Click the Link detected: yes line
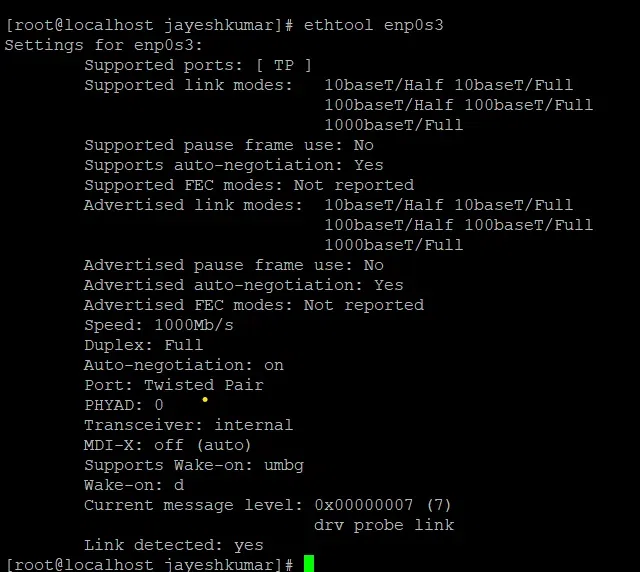The image size is (640, 572). 173,545
